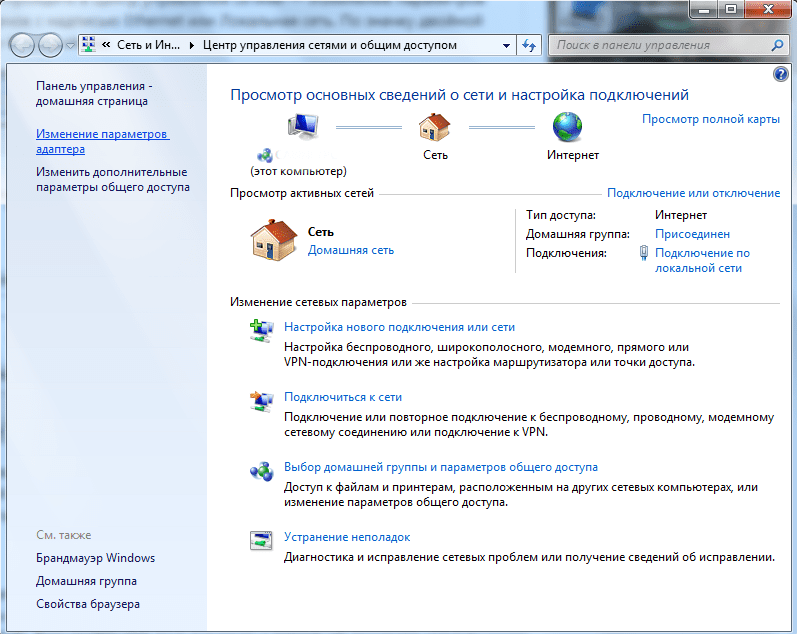
Task: Click the 'Изменение сетевых параметров' heading
Action: (318, 302)
